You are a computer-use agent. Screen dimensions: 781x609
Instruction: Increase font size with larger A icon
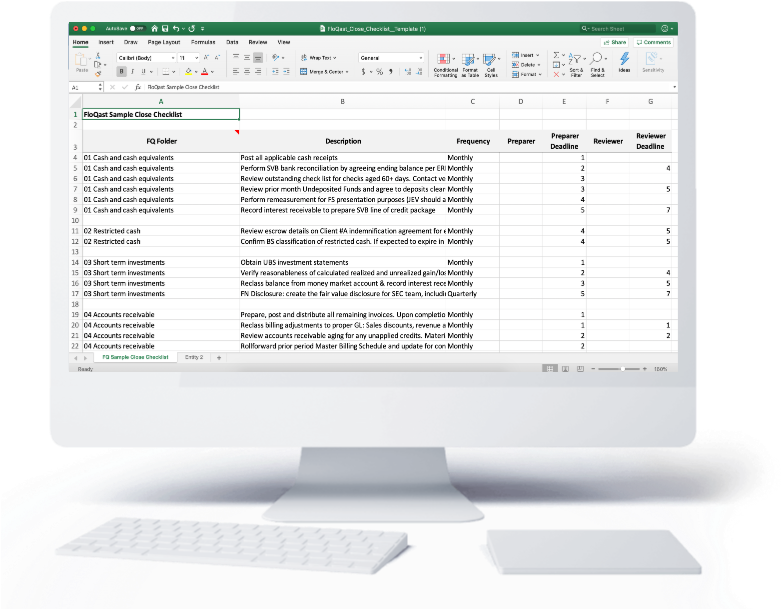pos(207,58)
